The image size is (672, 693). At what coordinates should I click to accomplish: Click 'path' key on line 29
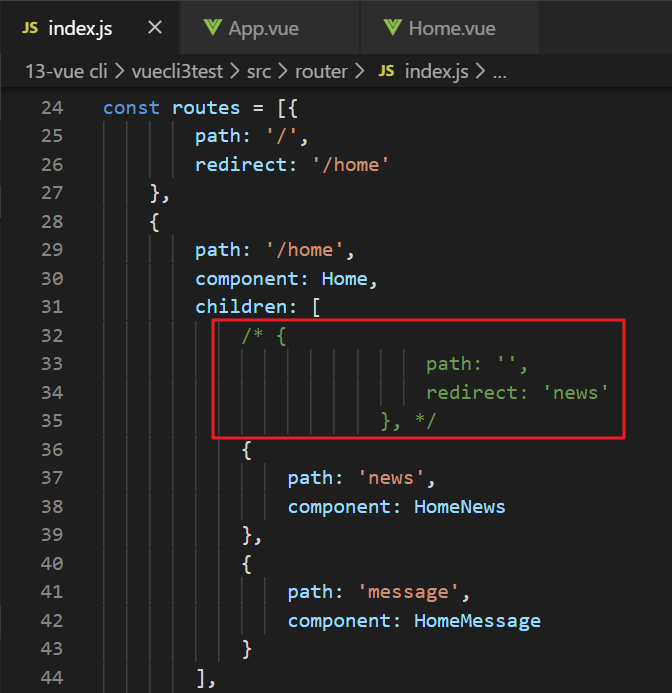pyautogui.click(x=218, y=251)
